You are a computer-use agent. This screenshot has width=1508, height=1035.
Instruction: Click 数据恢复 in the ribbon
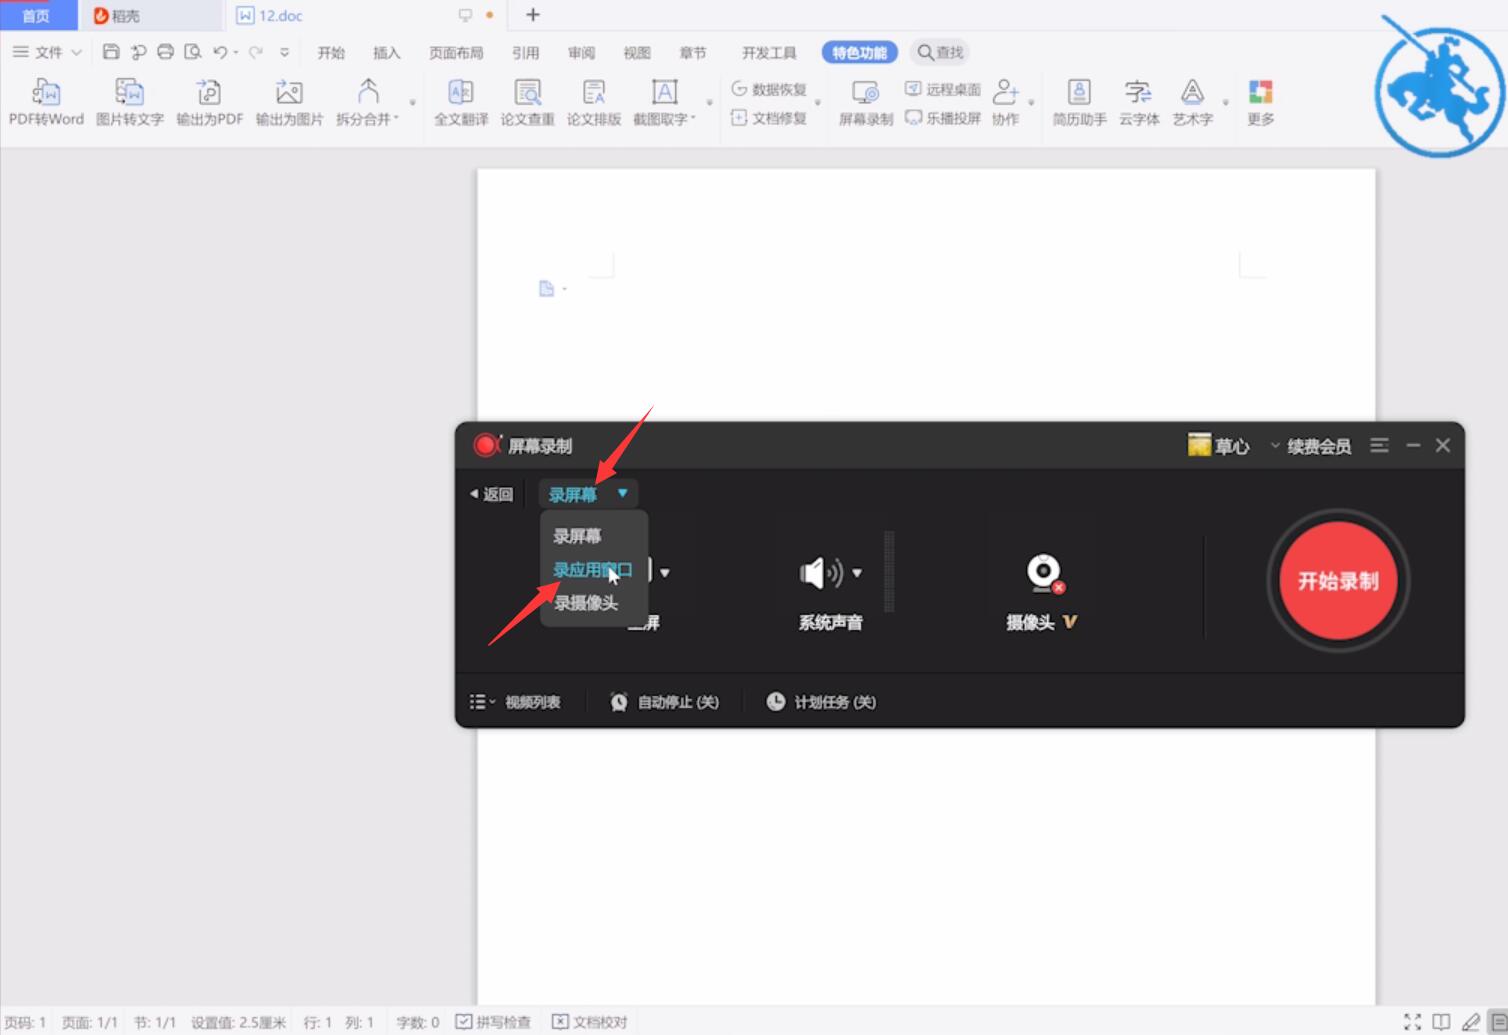click(x=769, y=89)
